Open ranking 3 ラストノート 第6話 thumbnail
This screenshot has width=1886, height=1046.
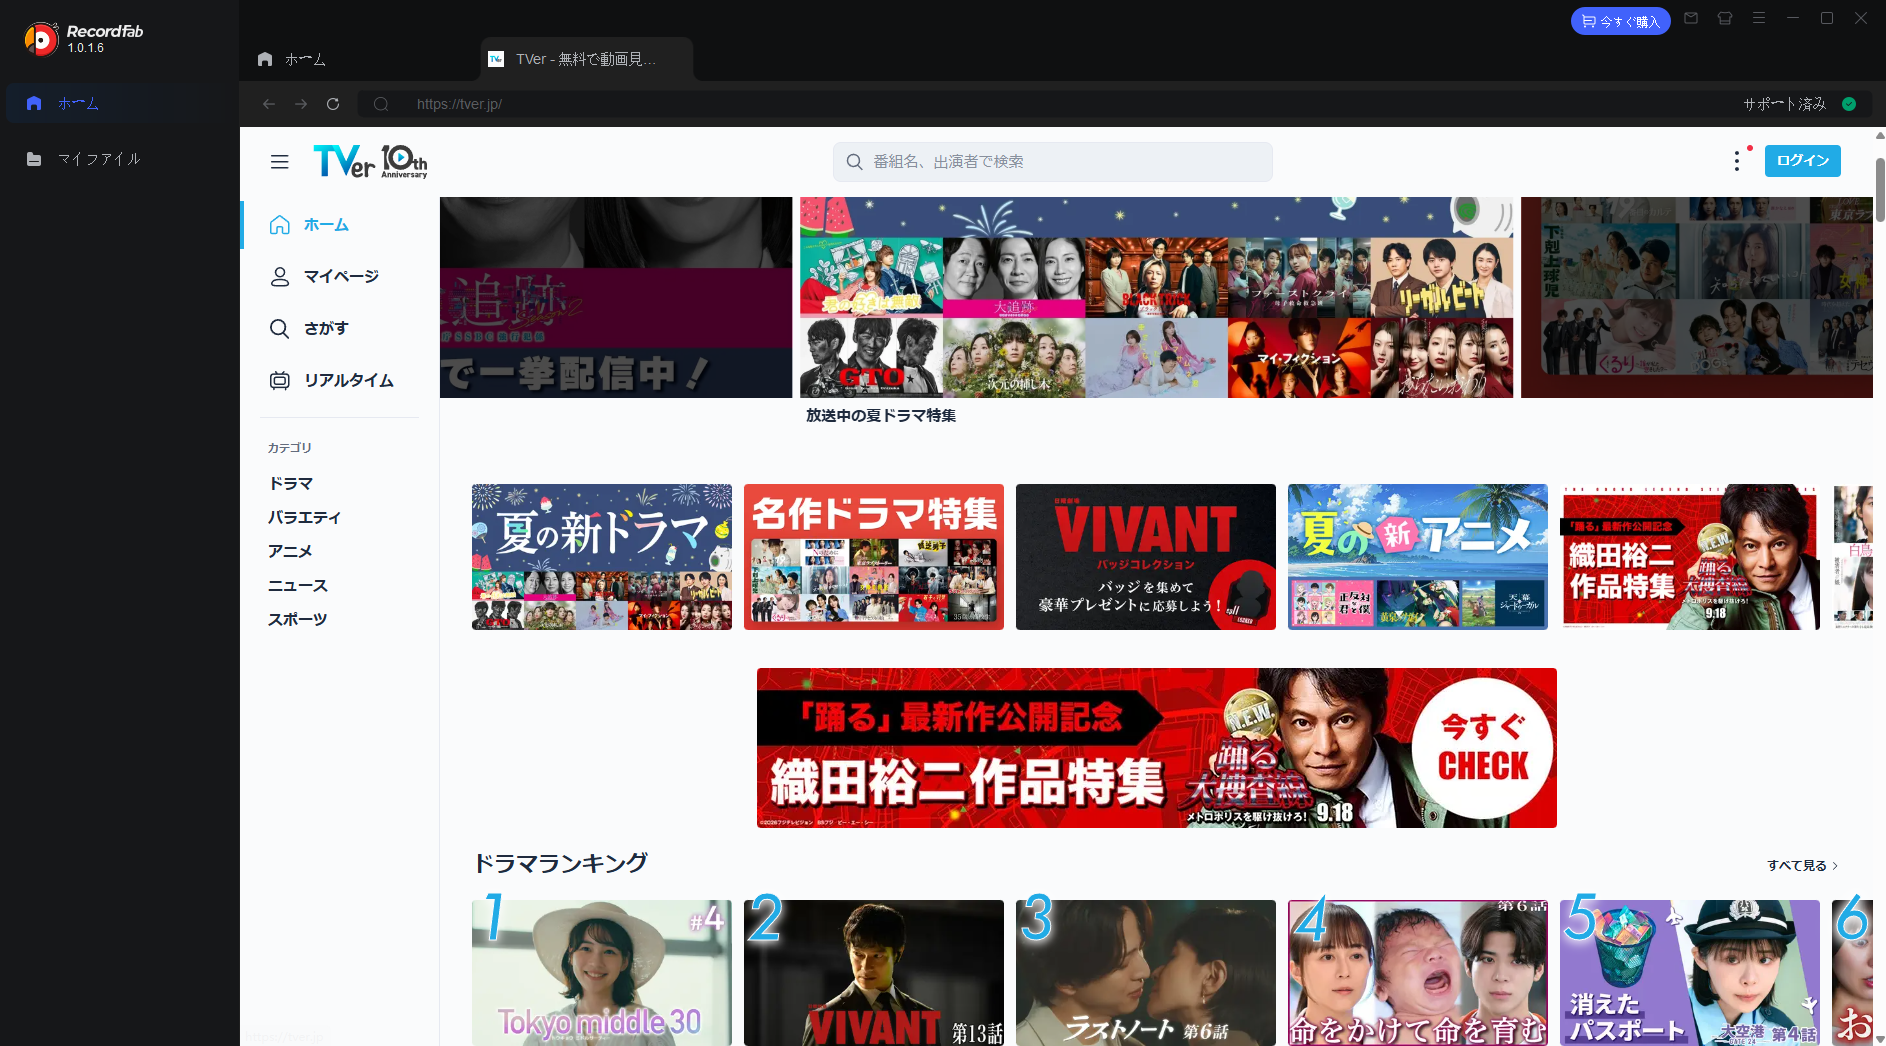click(x=1146, y=973)
